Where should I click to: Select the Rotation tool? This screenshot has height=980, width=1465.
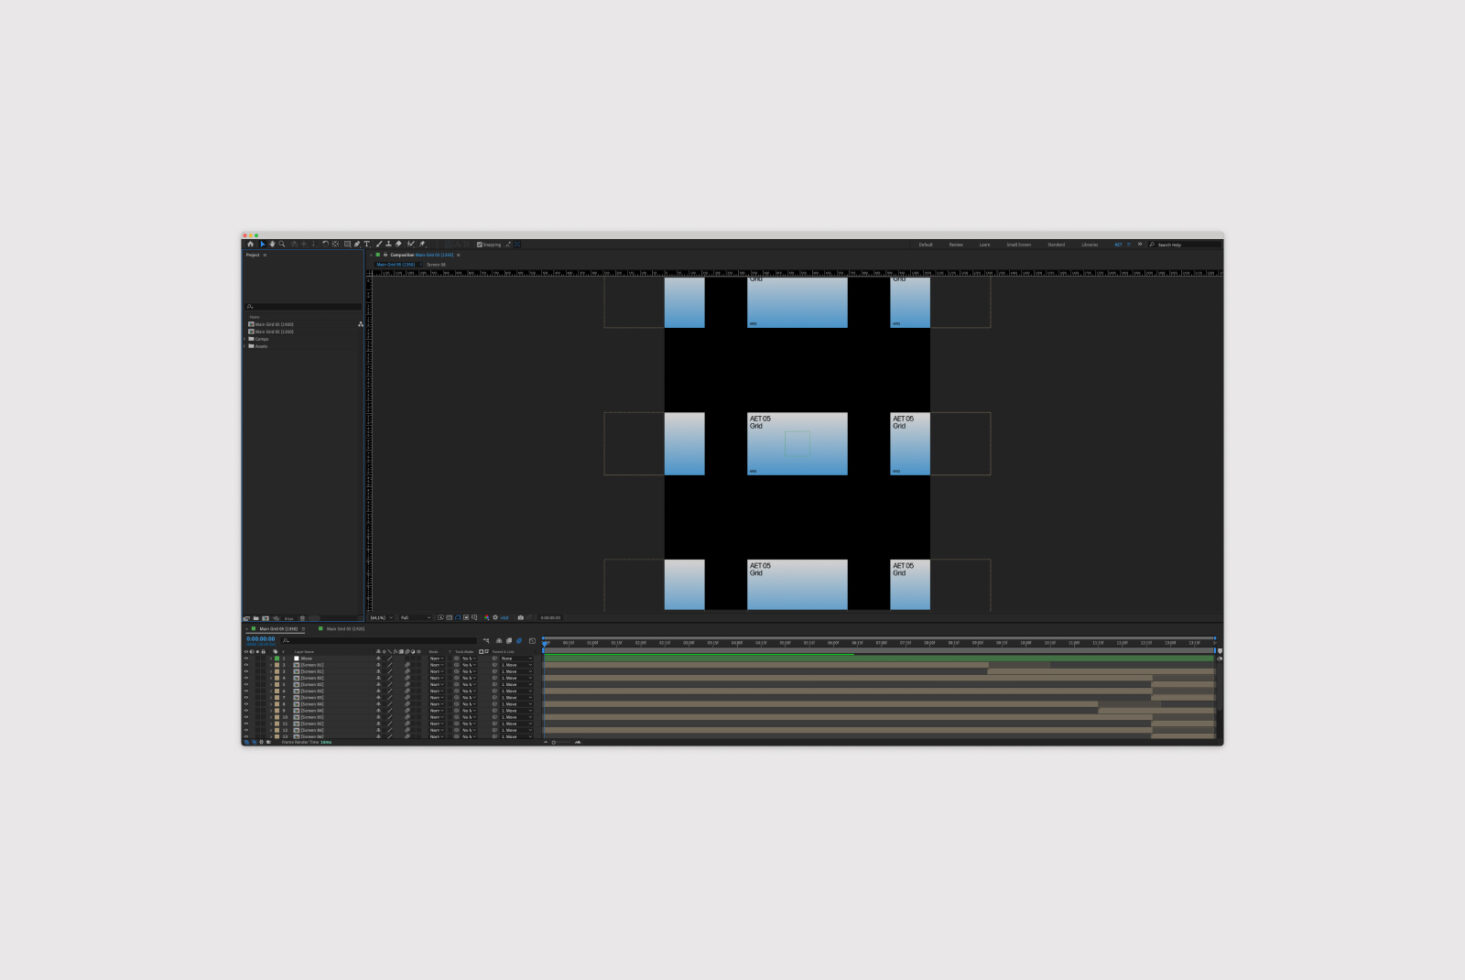(325, 244)
